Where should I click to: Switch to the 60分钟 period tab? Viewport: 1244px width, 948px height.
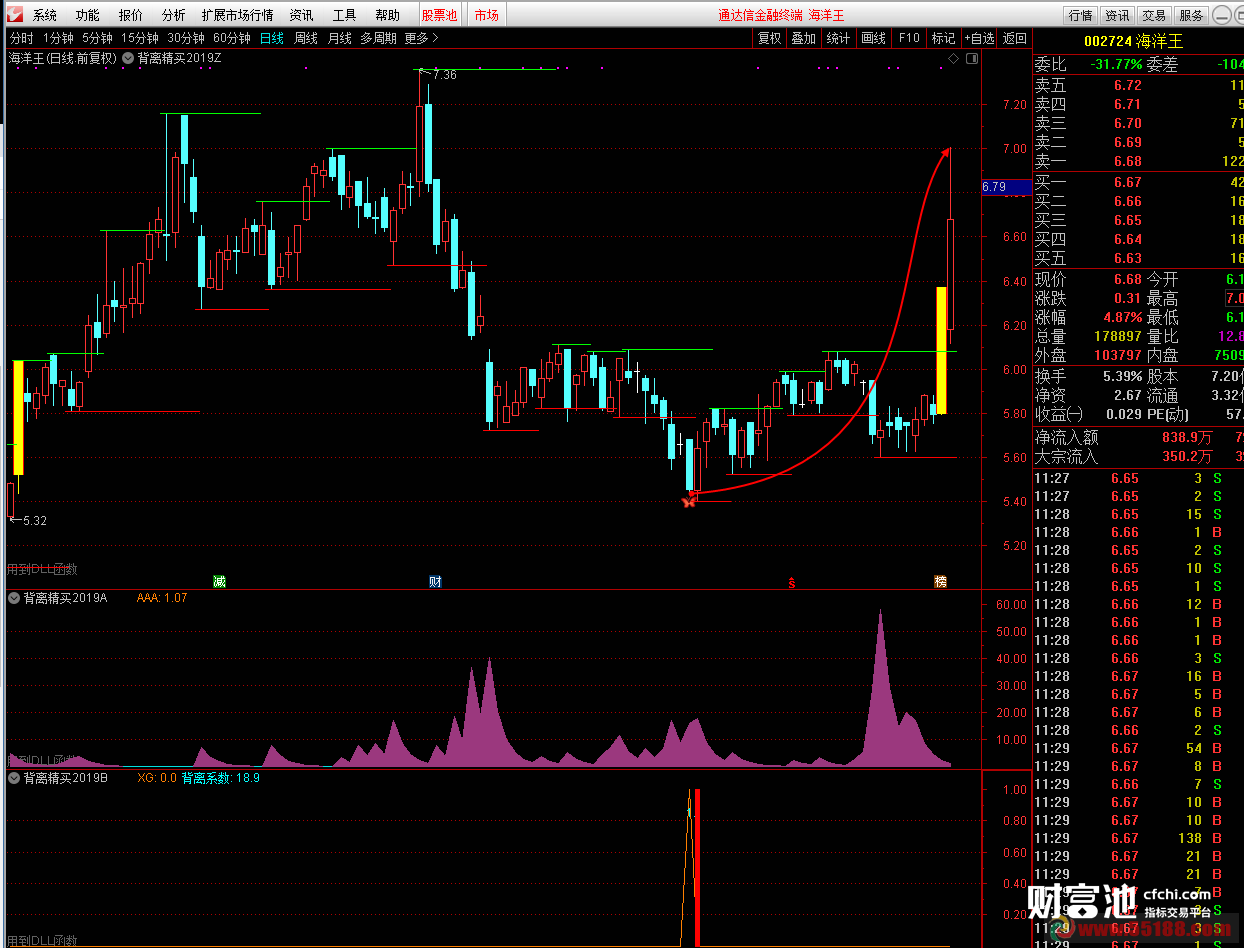pyautogui.click(x=231, y=38)
